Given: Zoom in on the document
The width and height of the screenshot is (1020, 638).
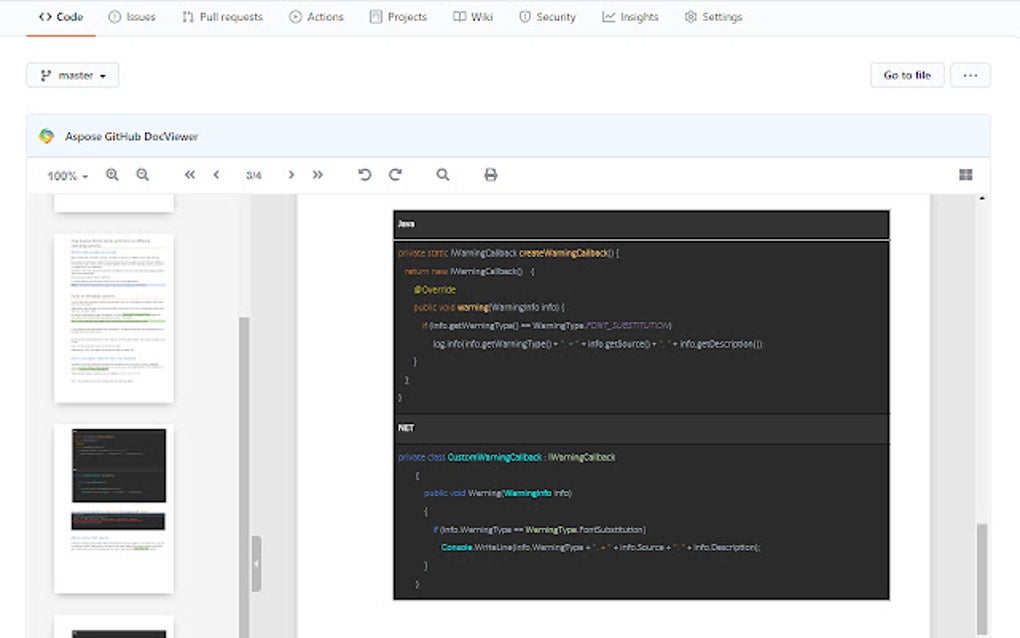Looking at the screenshot, I should [112, 174].
